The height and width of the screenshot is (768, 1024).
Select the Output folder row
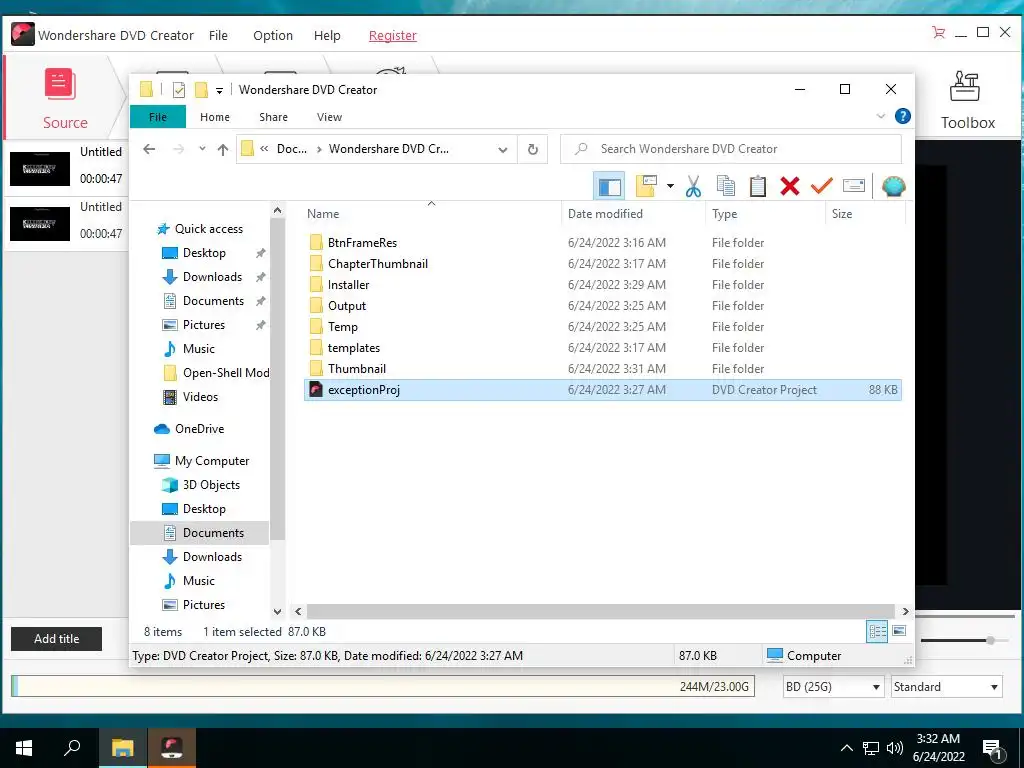pyautogui.click(x=603, y=306)
